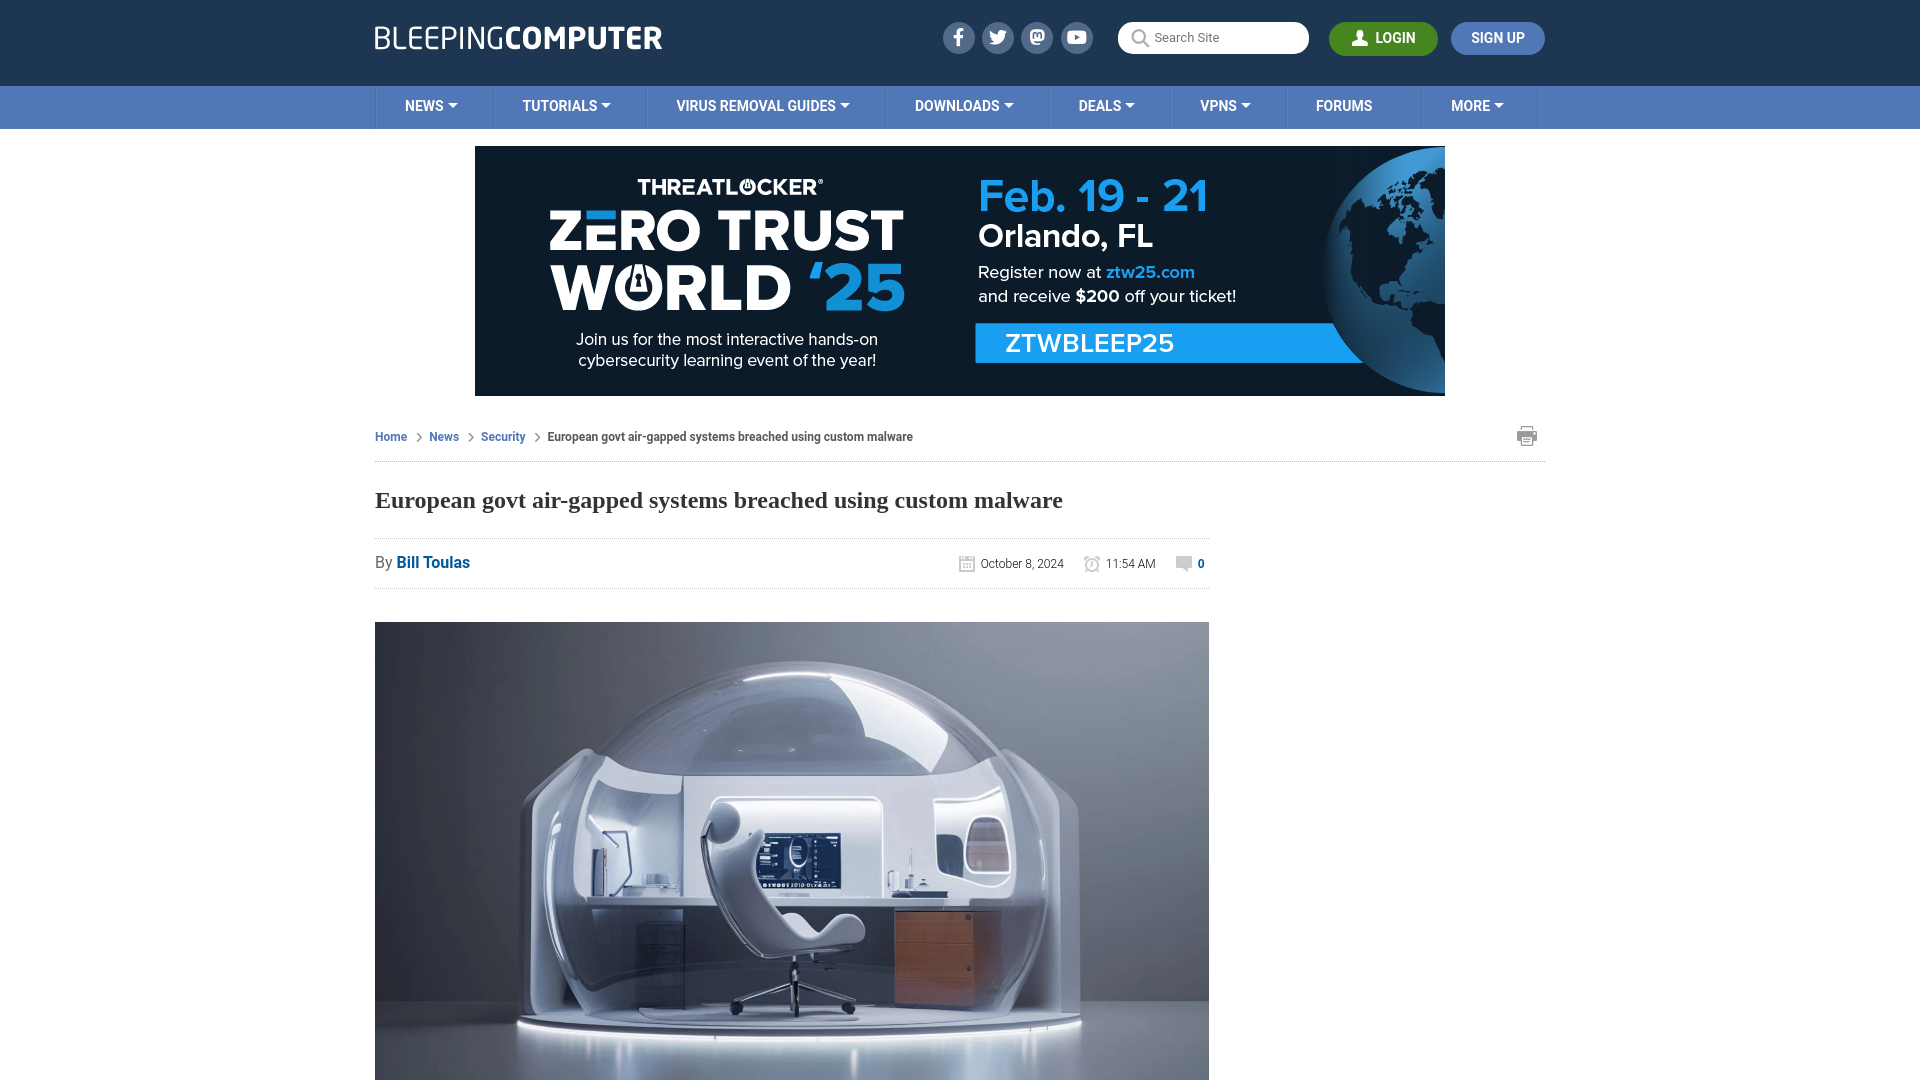Open the Twitter social icon link
Screen dimensions: 1920x1080
point(997,37)
